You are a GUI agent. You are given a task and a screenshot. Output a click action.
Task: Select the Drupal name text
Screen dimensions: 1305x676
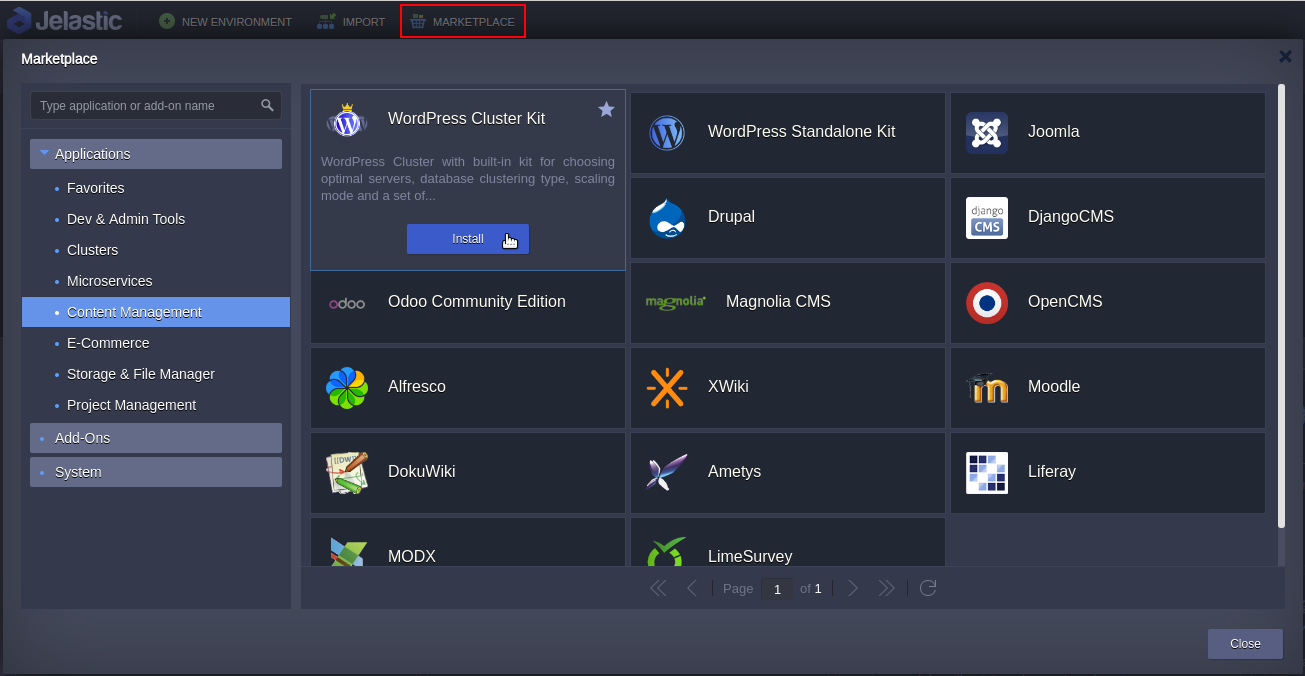[x=731, y=217]
